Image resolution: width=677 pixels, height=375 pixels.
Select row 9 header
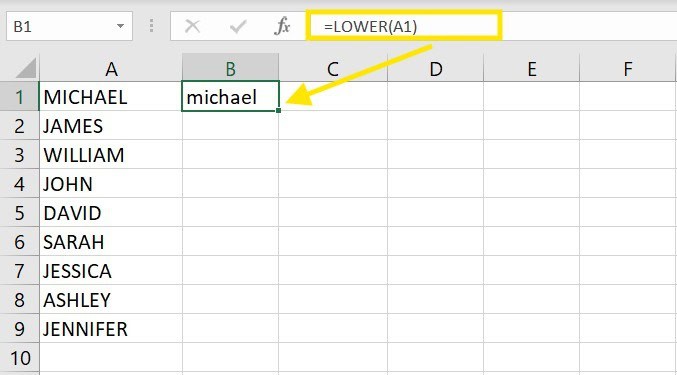pos(19,328)
